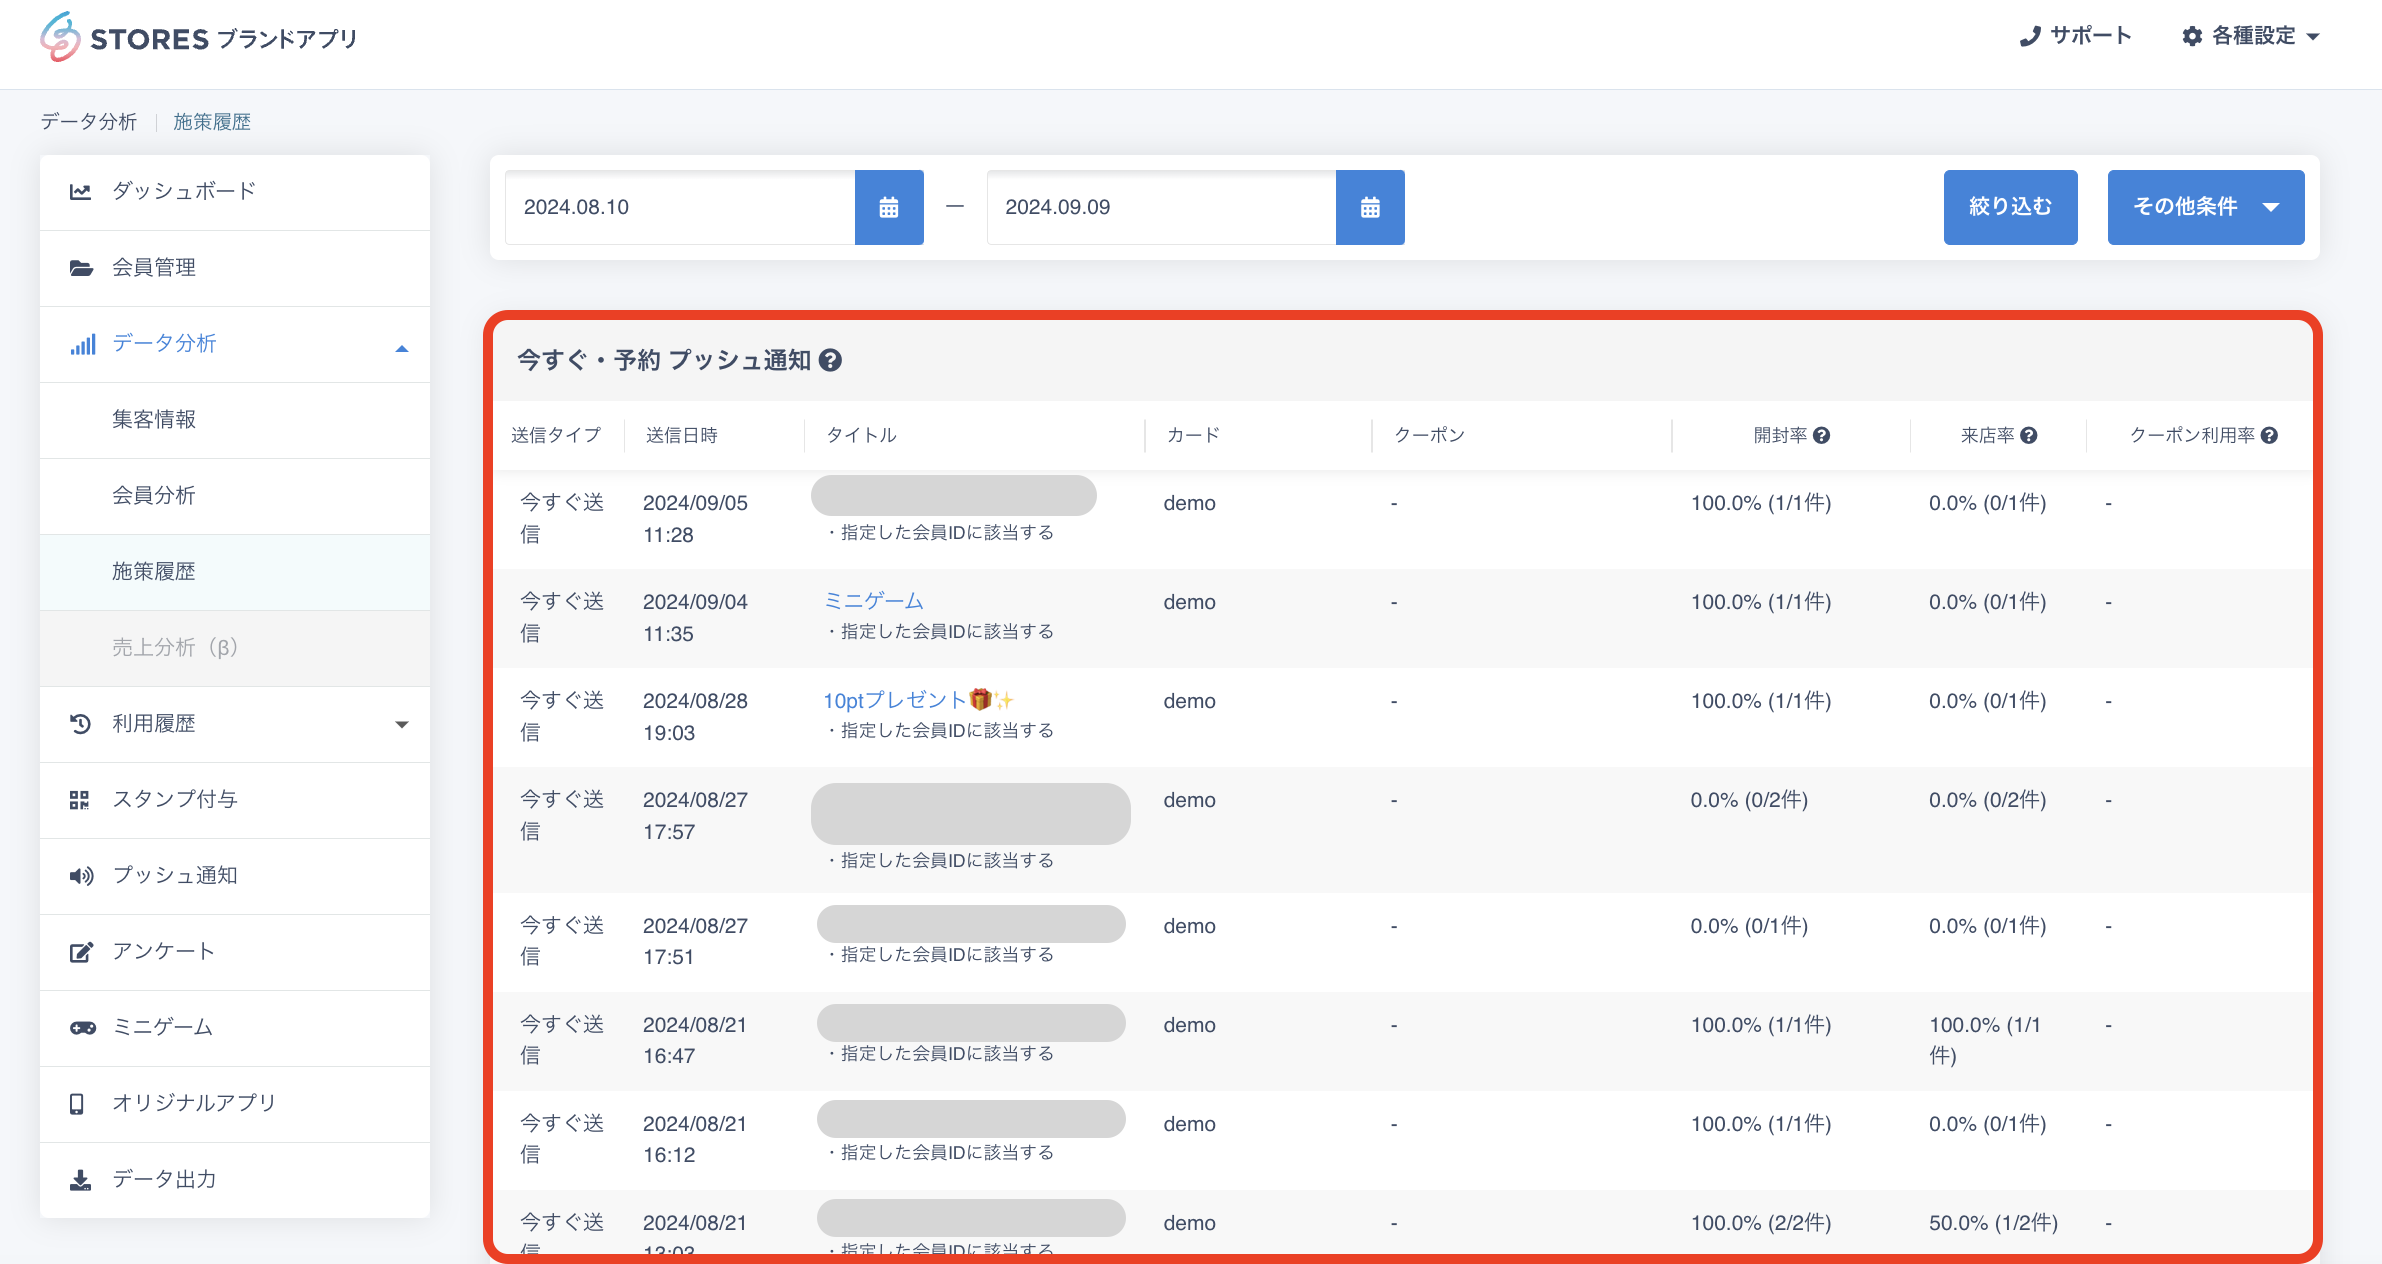Open the start date calendar picker
Image resolution: width=2382 pixels, height=1264 pixels.
(x=889, y=207)
